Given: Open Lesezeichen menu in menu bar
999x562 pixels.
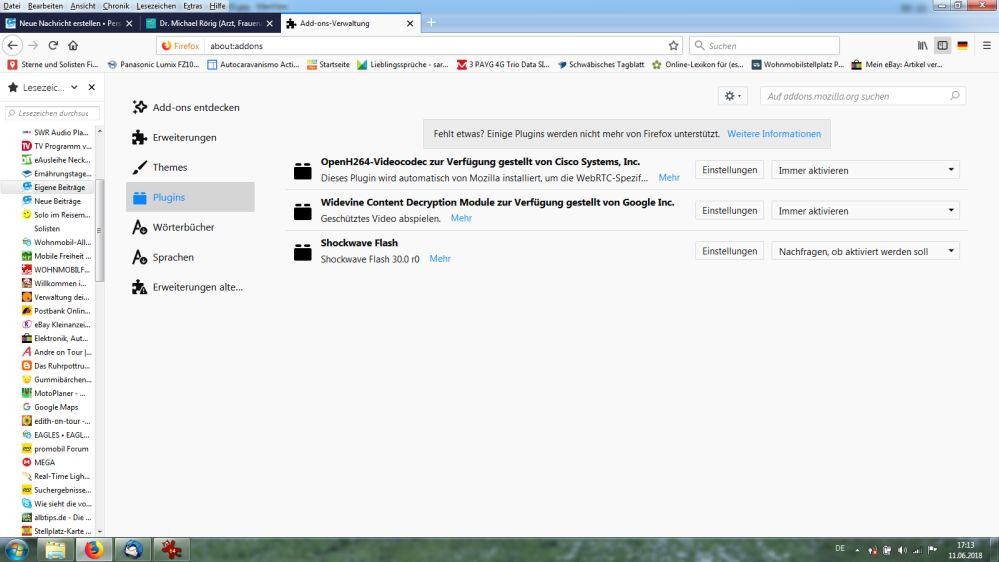Looking at the screenshot, I should [156, 6].
